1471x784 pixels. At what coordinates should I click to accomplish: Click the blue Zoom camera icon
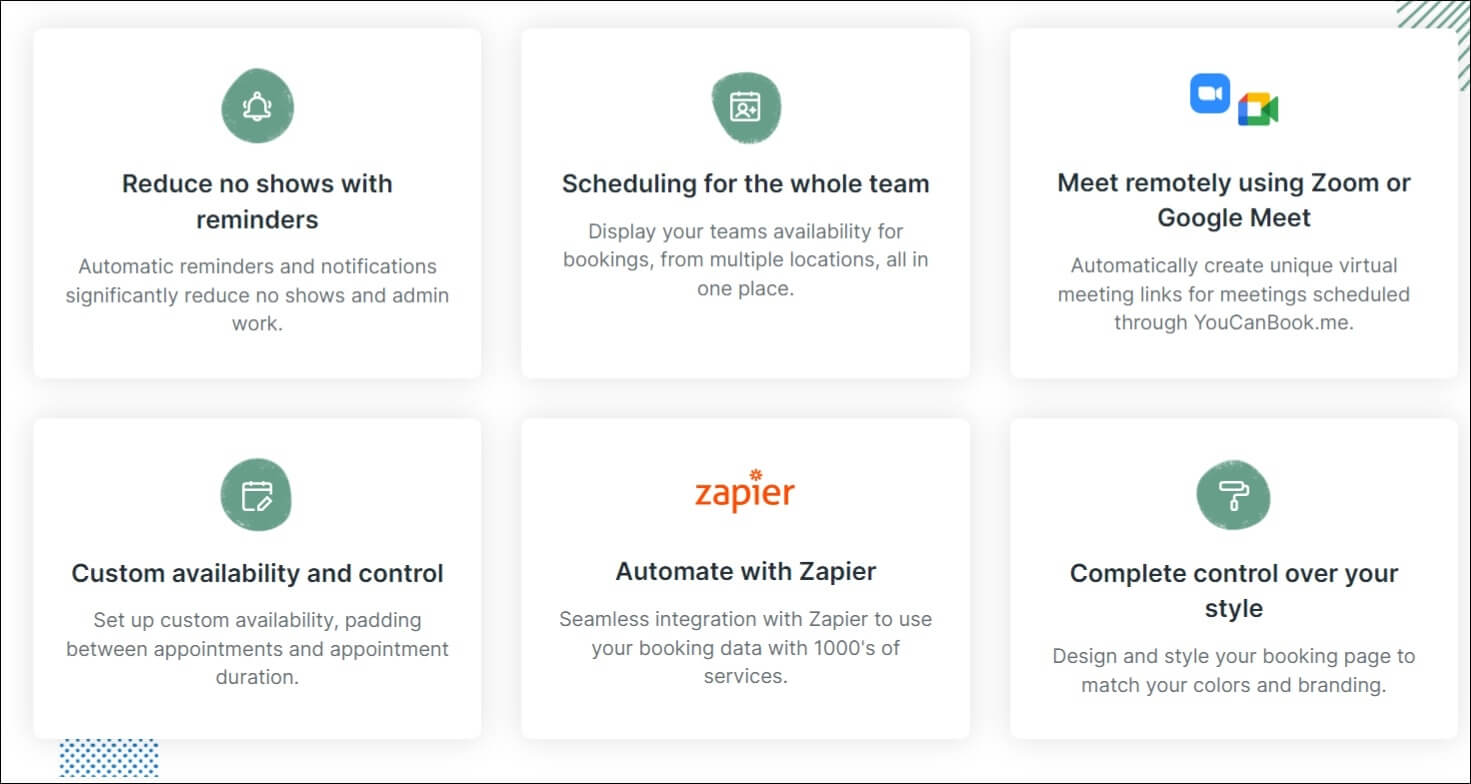pos(1209,93)
